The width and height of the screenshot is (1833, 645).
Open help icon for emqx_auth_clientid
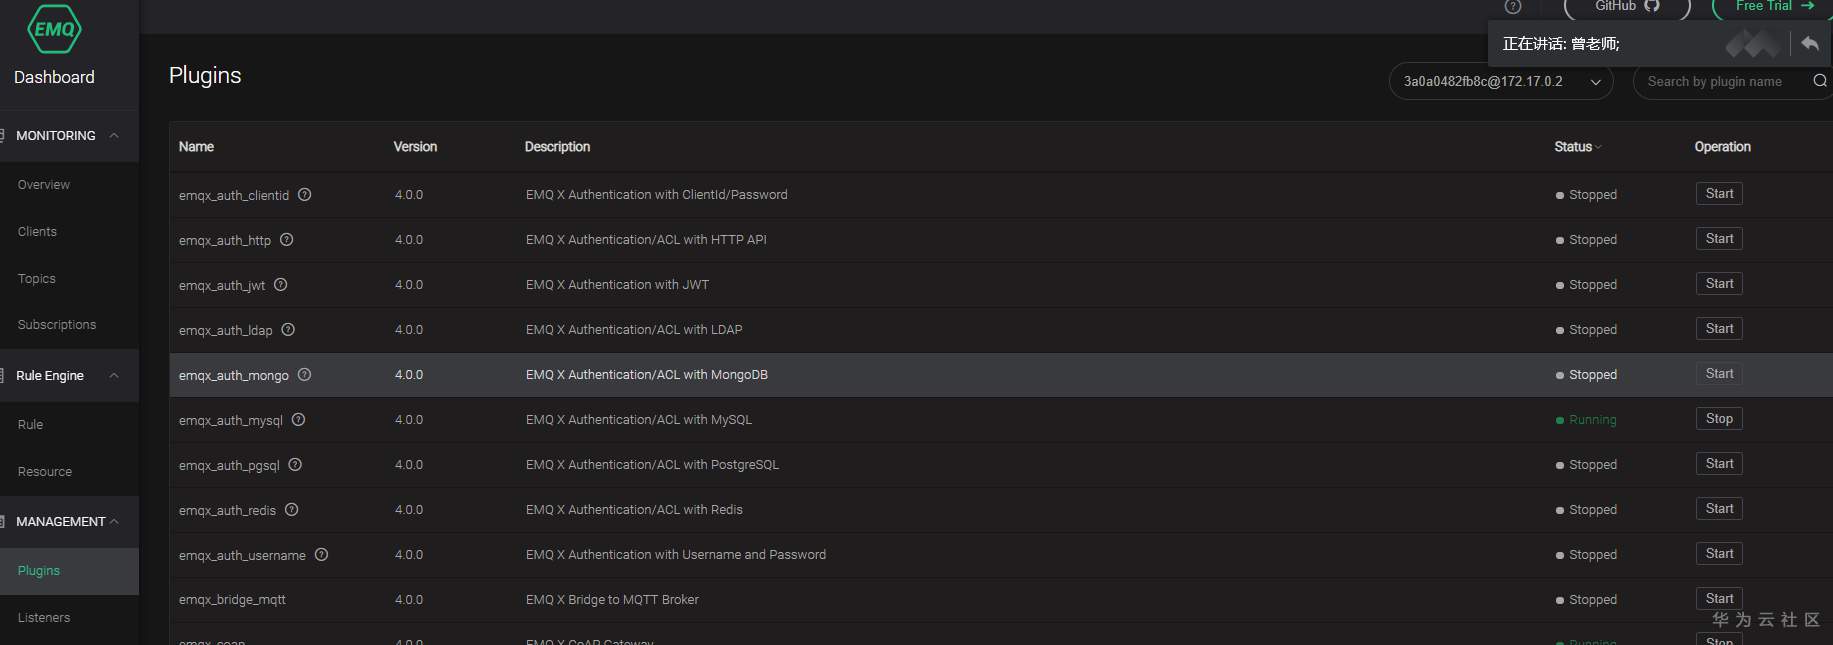(x=305, y=195)
